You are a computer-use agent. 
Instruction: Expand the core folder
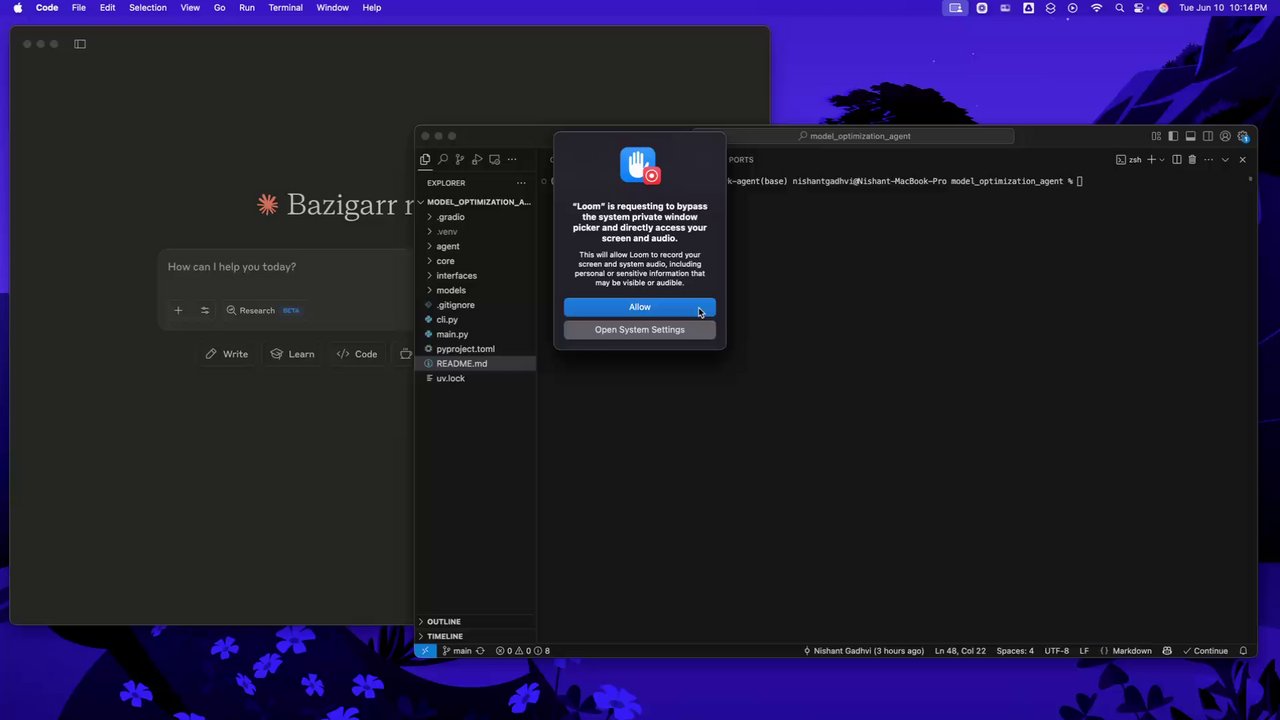[x=476, y=261]
